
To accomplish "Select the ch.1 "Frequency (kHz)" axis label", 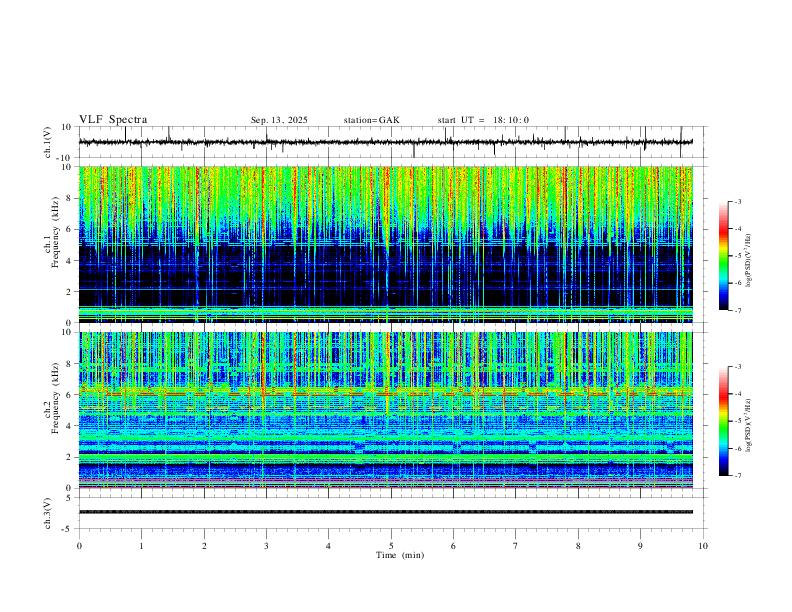I will 55,231.
